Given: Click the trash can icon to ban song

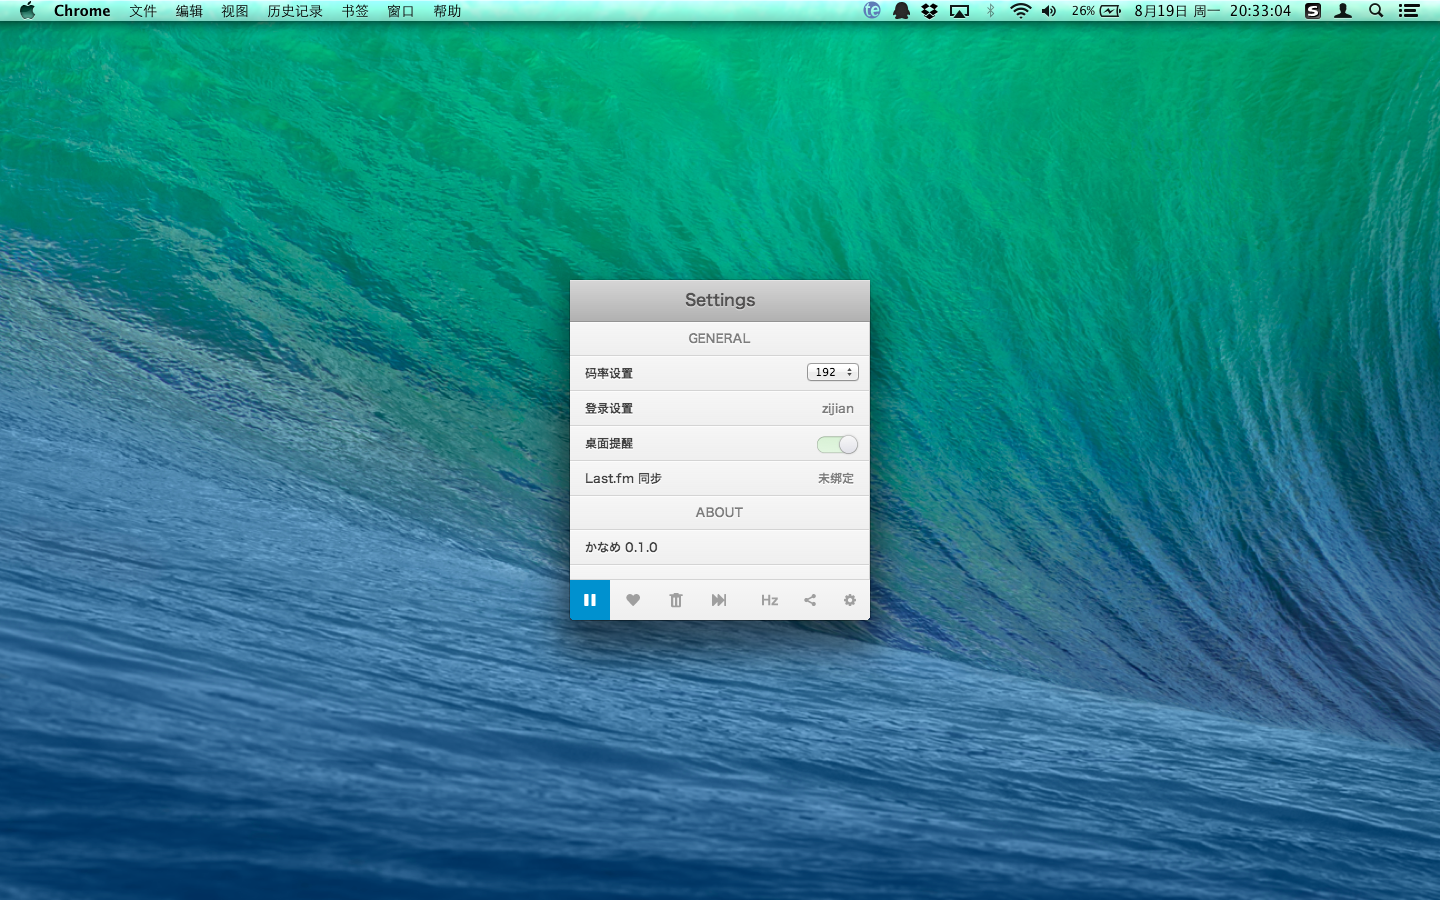Looking at the screenshot, I should [x=676, y=600].
